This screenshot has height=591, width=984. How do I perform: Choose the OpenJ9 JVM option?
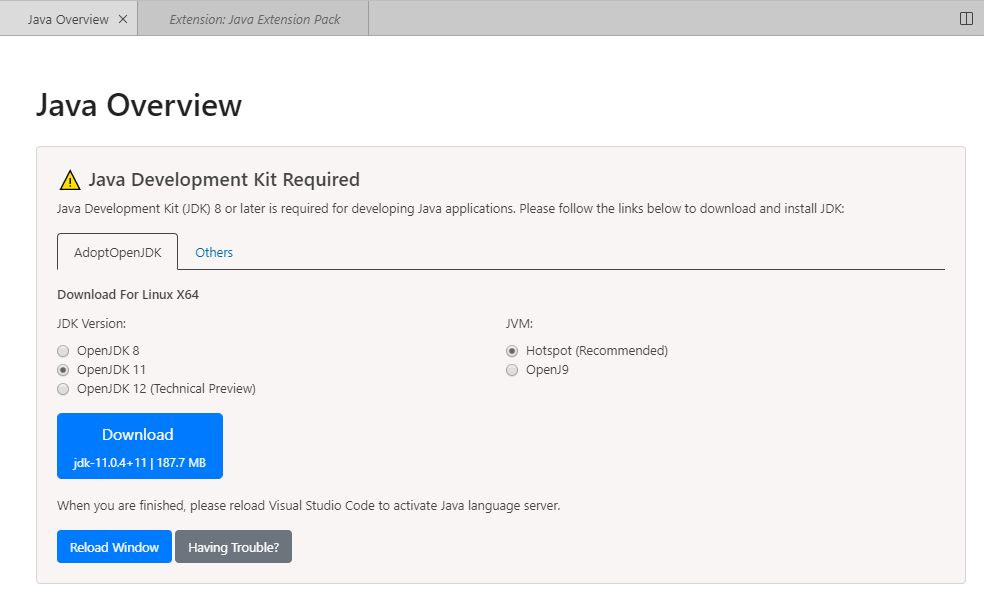coord(512,369)
